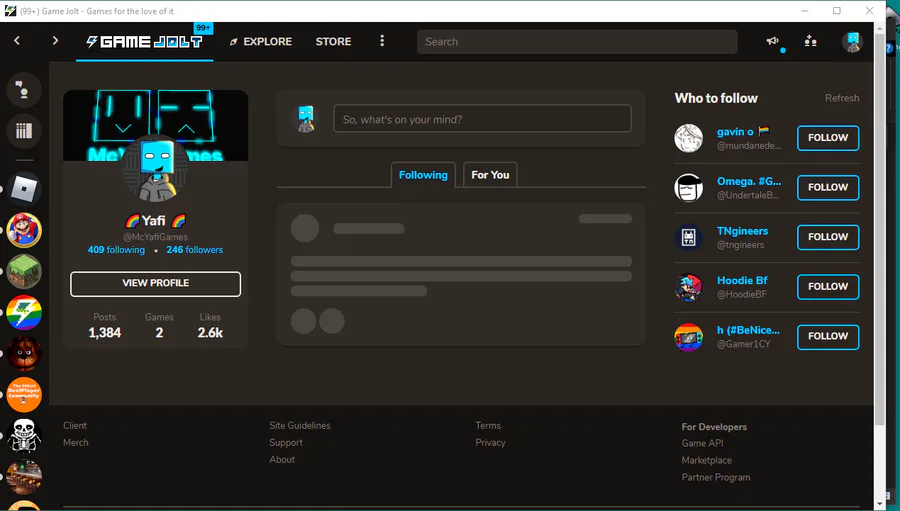Click Omega's avatar in suggestions
Screen dimensions: 900x511
click(x=688, y=188)
